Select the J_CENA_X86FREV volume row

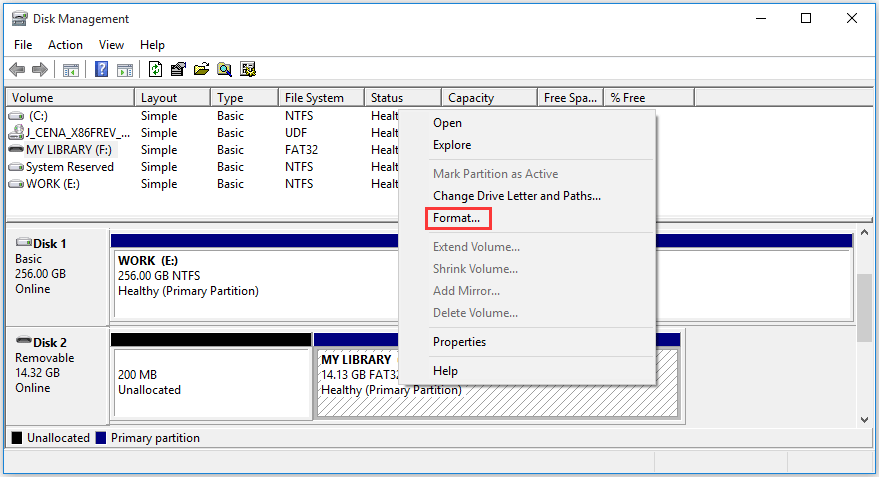203,133
